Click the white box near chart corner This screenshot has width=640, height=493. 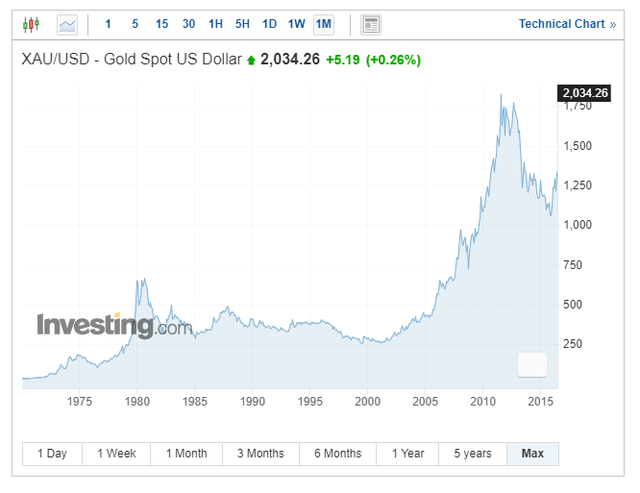[x=532, y=365]
